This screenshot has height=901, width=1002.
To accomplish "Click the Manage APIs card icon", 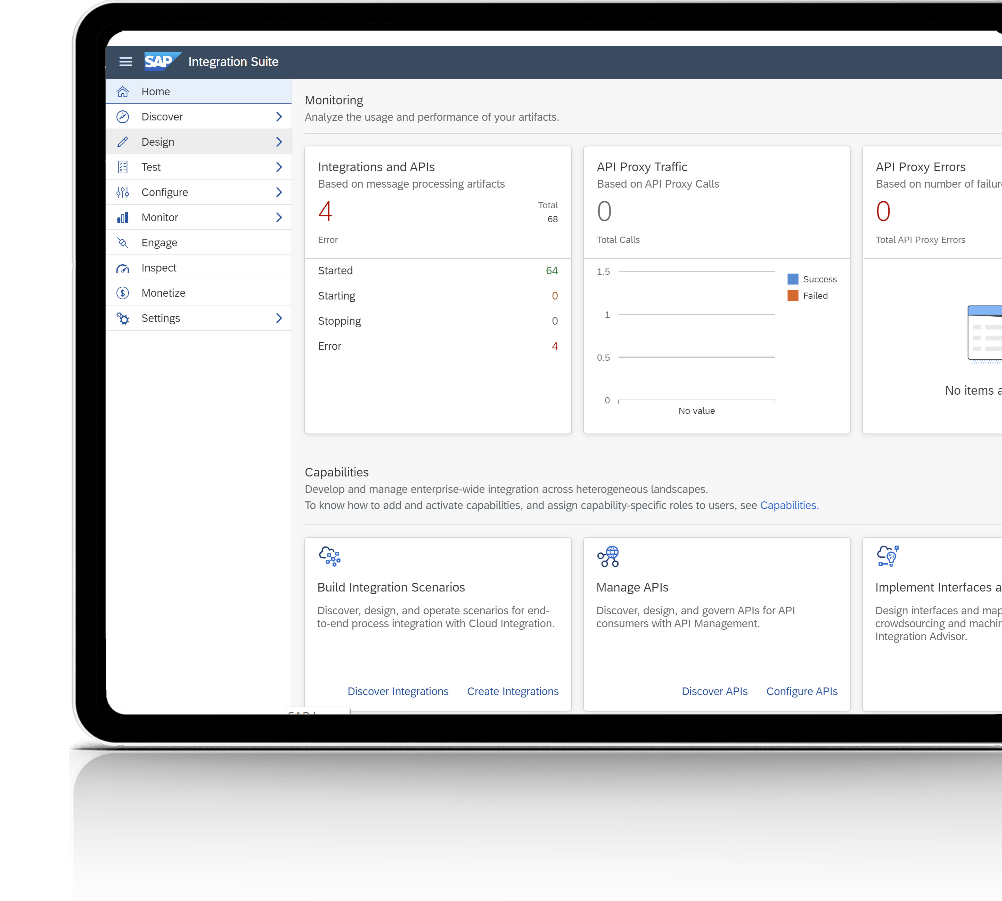I will tap(608, 556).
